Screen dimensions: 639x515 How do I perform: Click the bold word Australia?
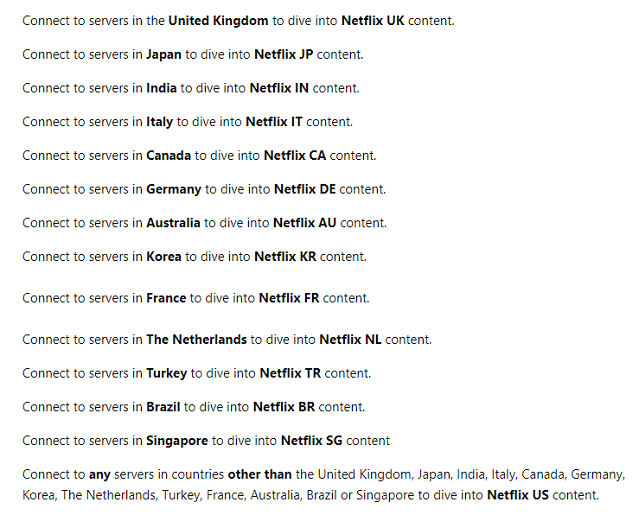[x=173, y=223]
